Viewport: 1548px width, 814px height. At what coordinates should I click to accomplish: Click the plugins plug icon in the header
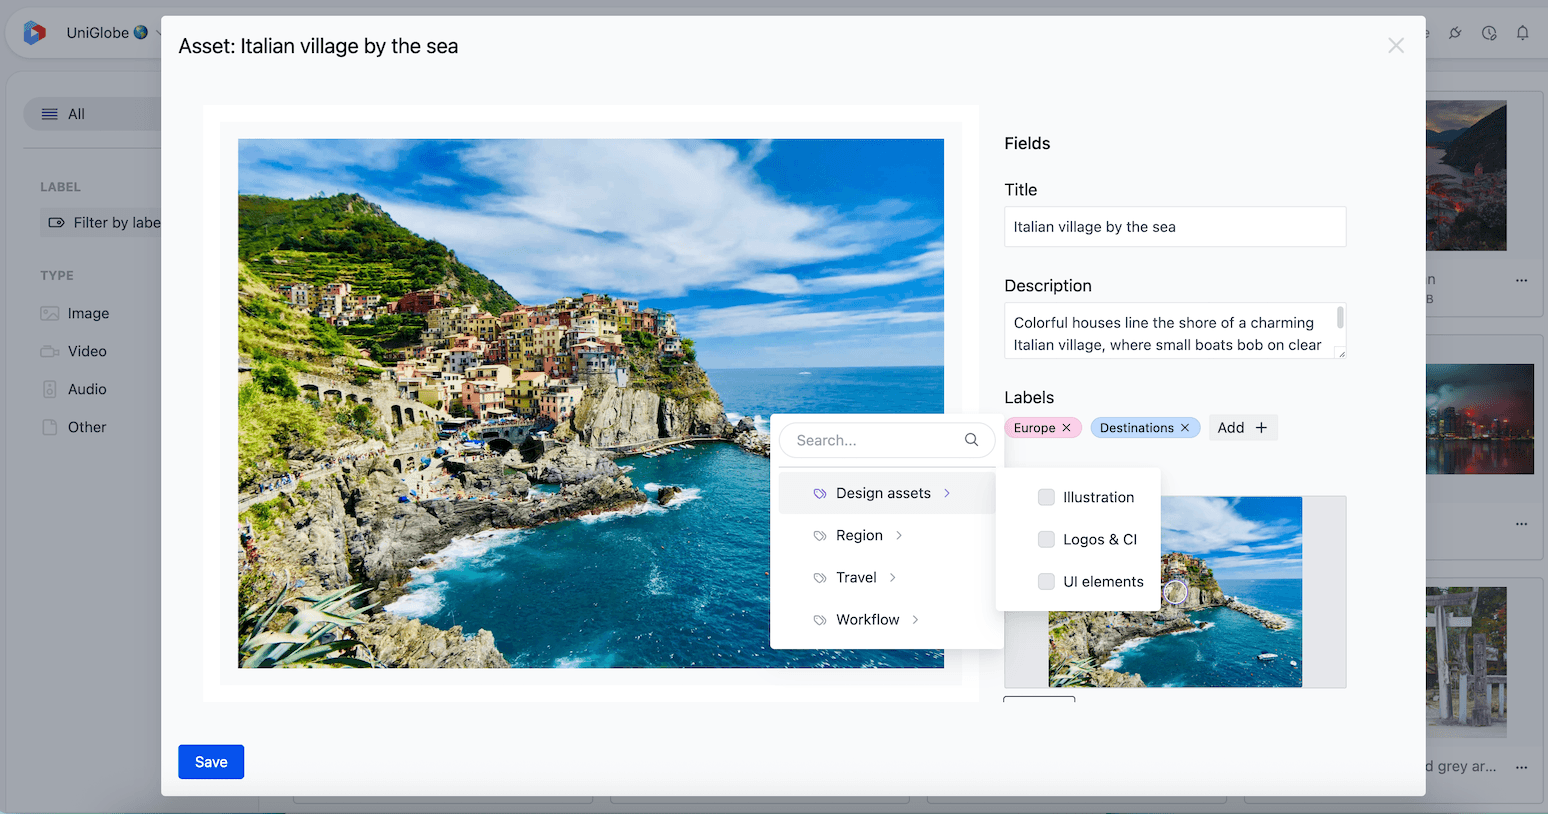tap(1455, 33)
